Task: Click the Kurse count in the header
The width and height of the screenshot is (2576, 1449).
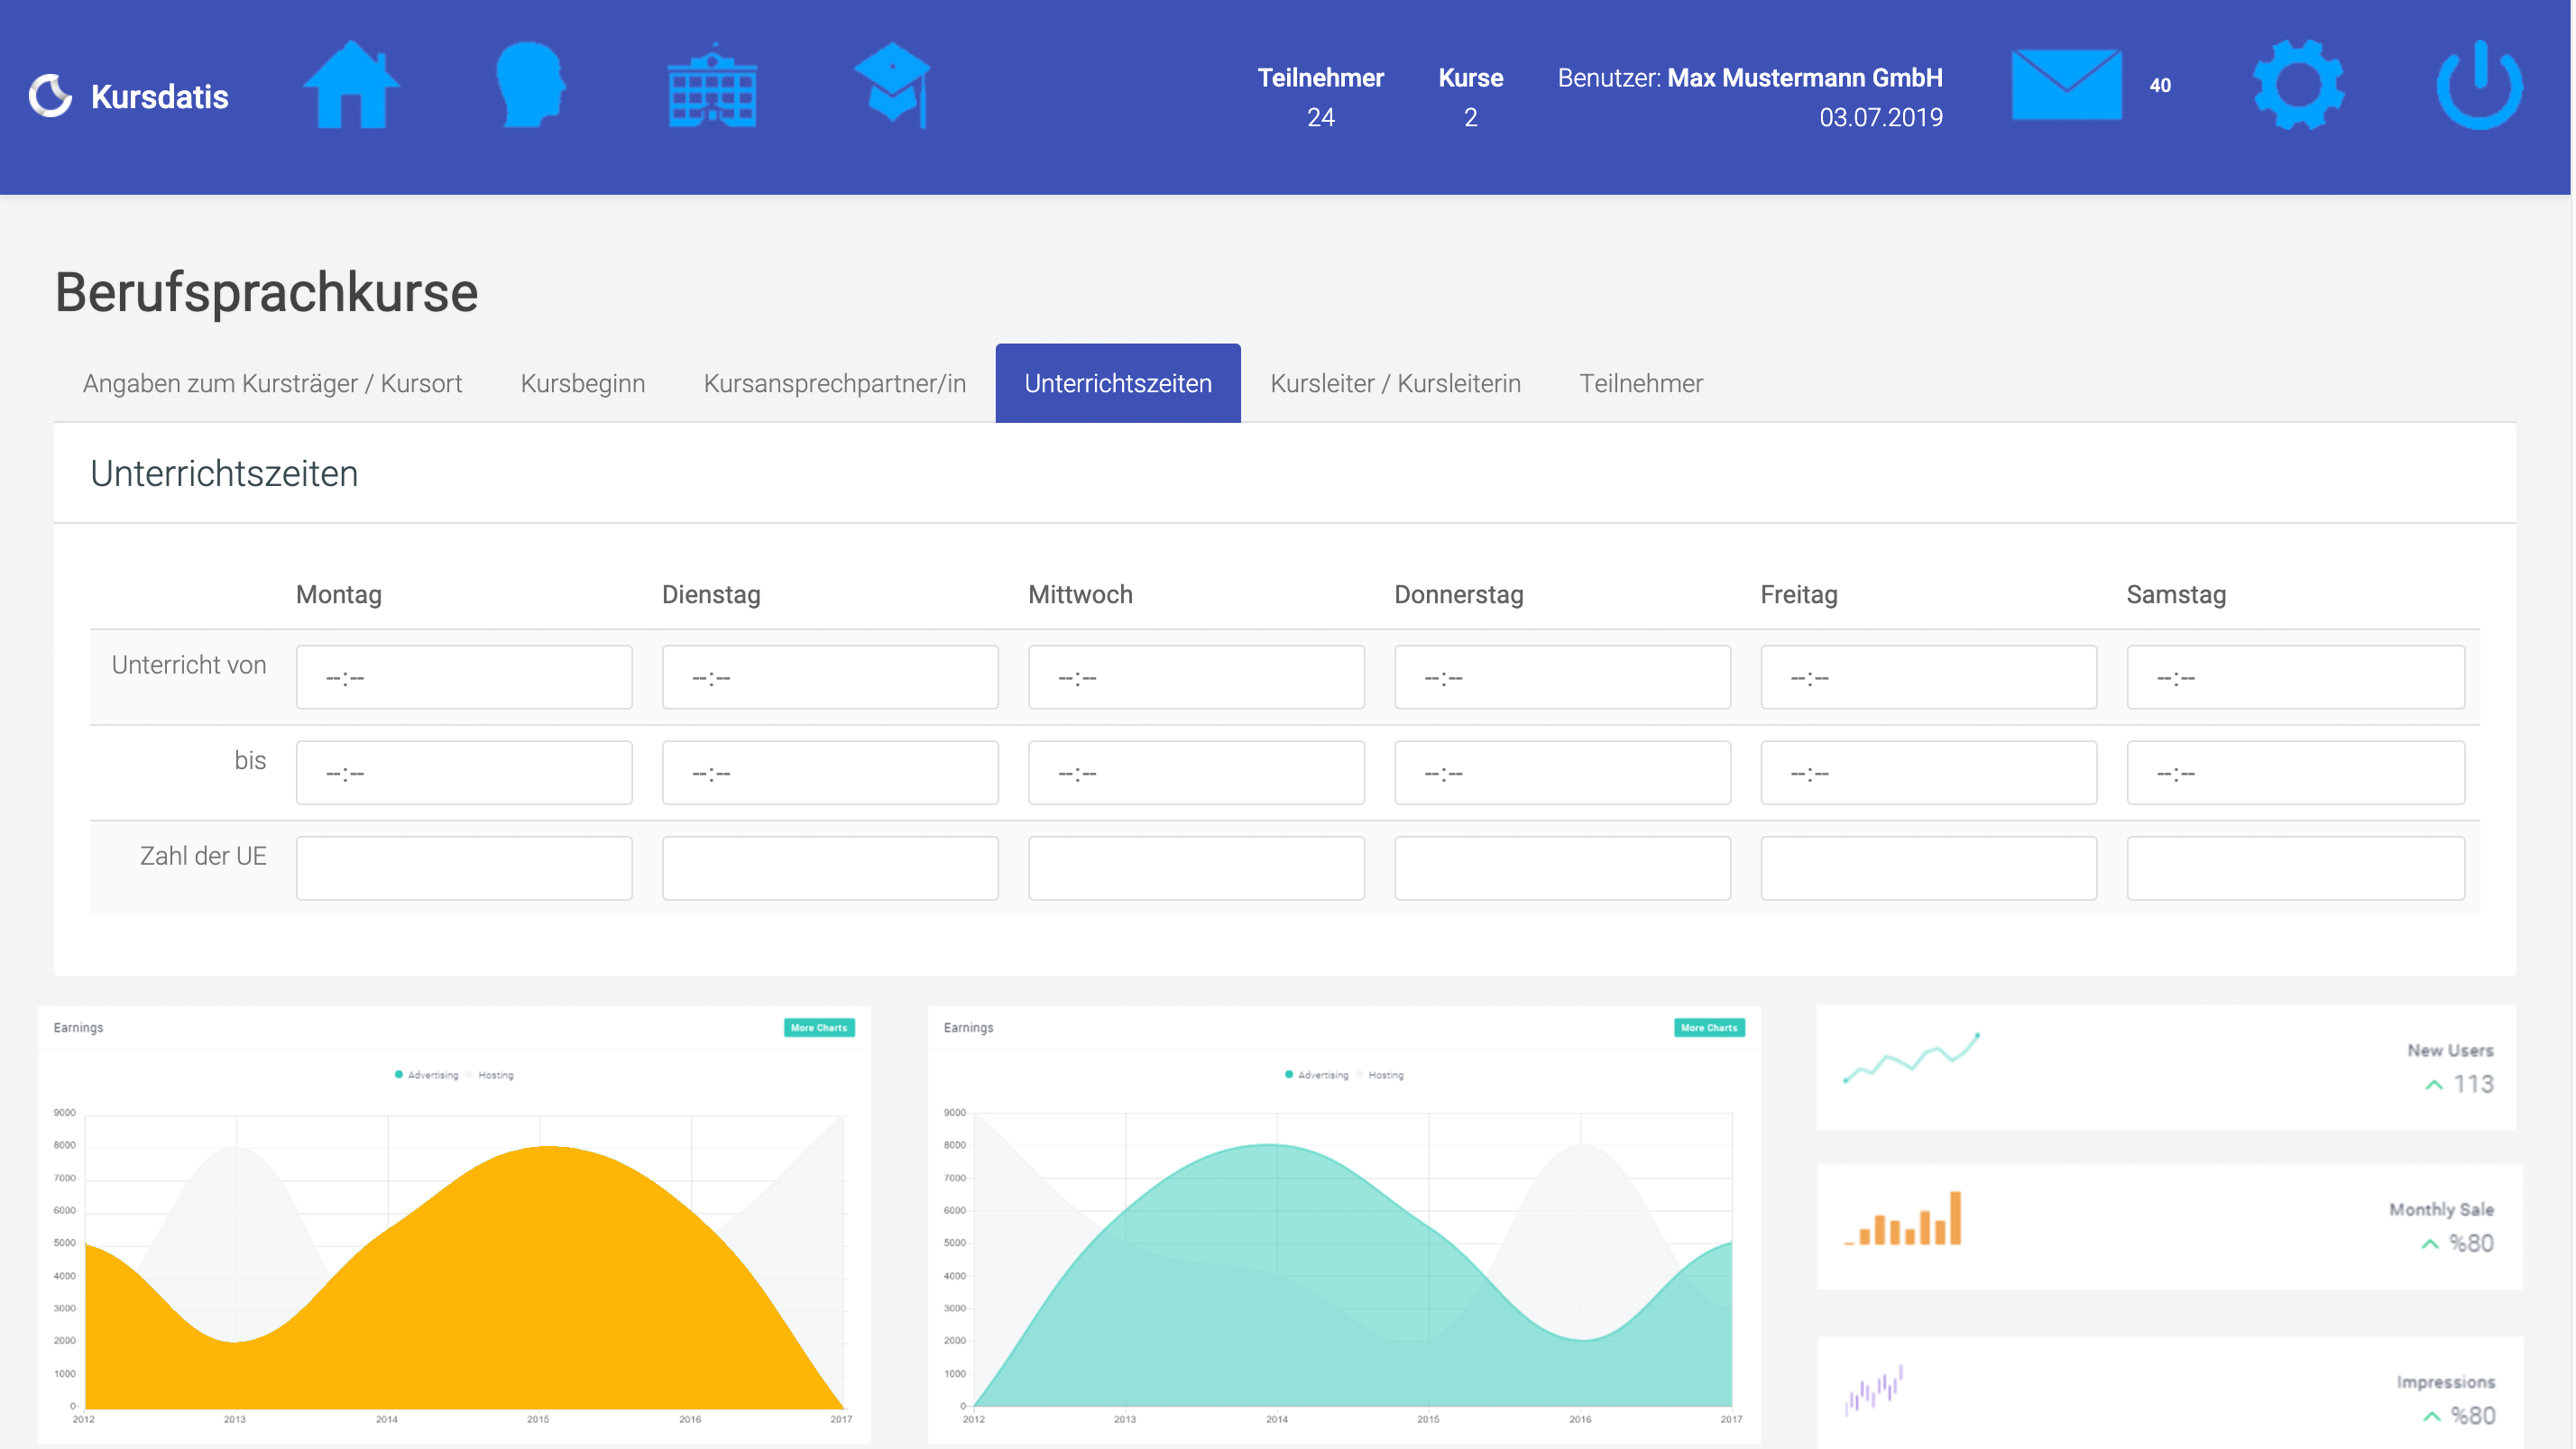Action: tap(1470, 117)
